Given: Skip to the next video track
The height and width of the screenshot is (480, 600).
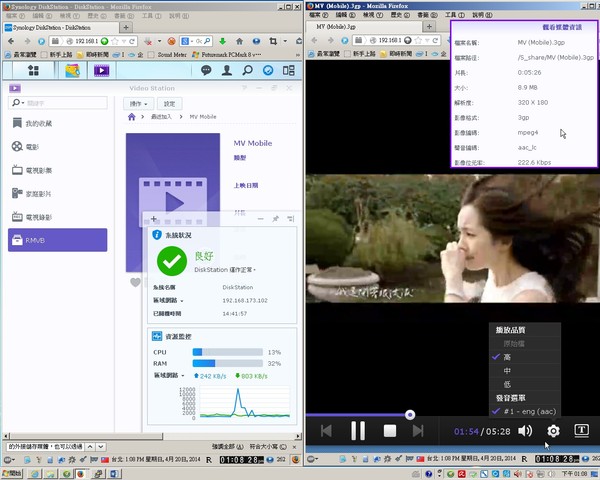Looking at the screenshot, I should point(419,431).
